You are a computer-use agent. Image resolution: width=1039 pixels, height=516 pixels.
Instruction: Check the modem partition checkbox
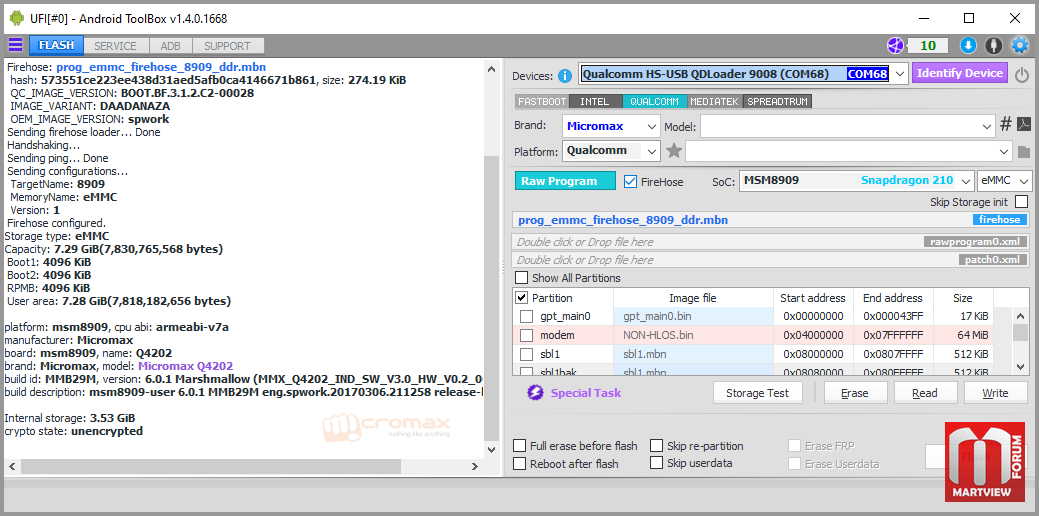pyautogui.click(x=526, y=335)
